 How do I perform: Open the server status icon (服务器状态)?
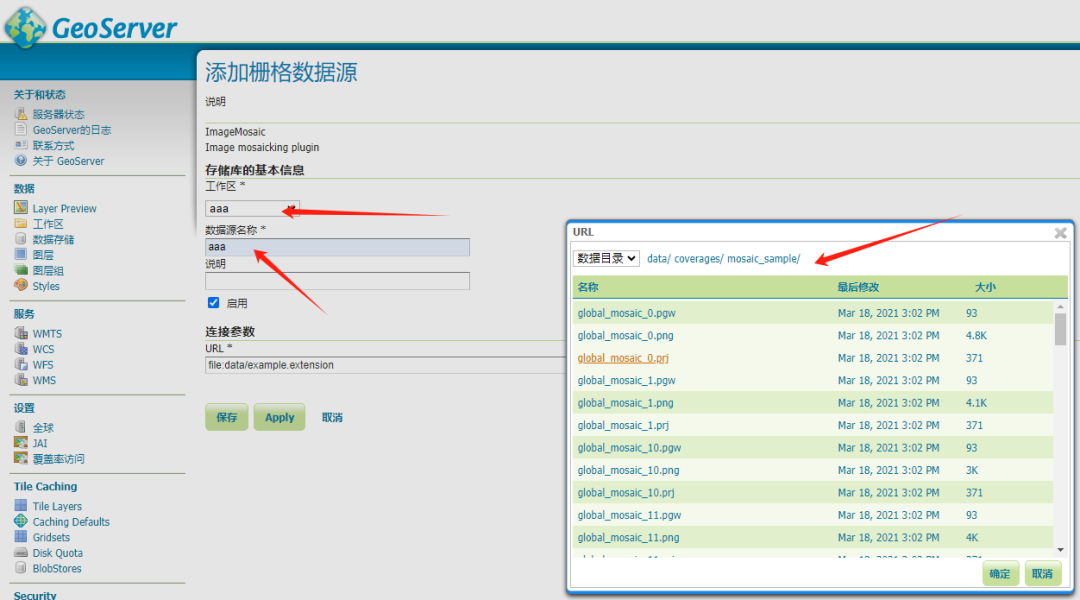21,114
